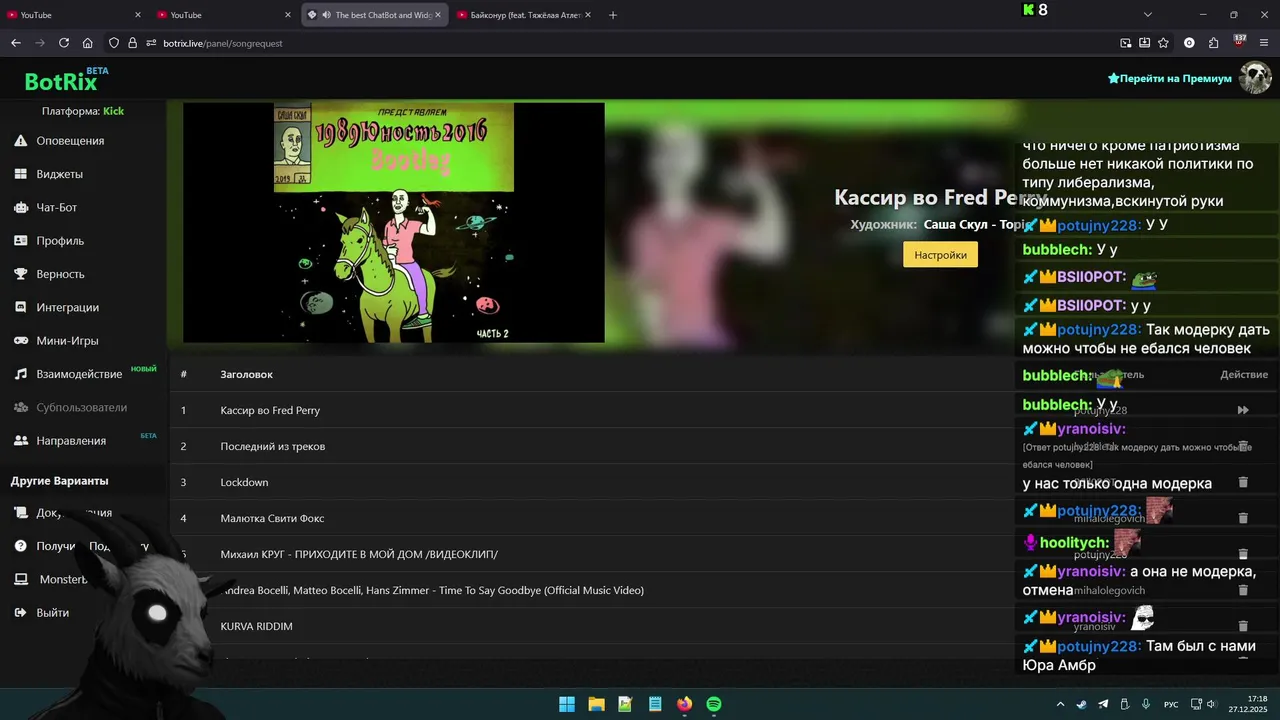This screenshot has width=1280, height=720.
Task: Open the Верность trophy section
Action: pyautogui.click(x=50, y=274)
